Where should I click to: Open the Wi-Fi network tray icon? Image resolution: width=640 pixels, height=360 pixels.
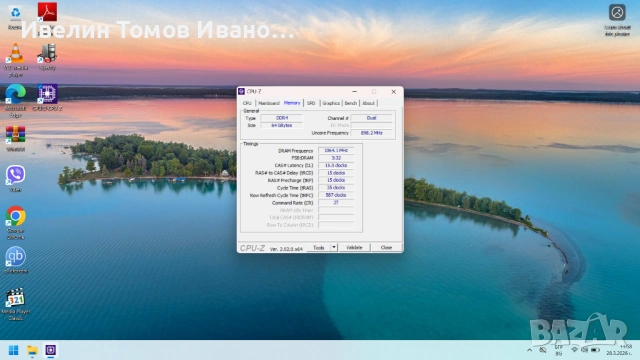574,350
